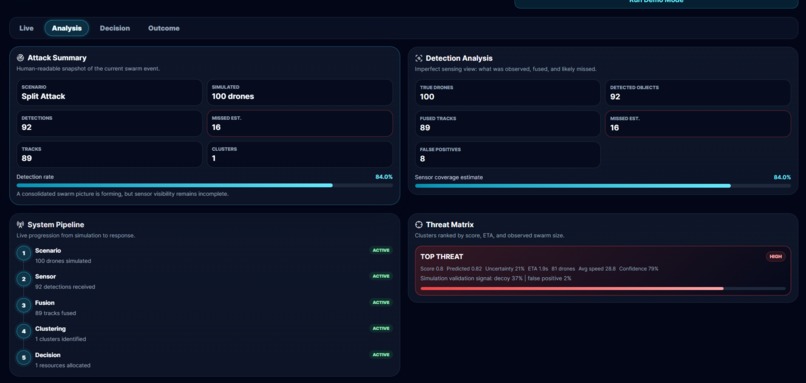Image resolution: width=806 pixels, height=383 pixels.
Task: Click the Sensor coverage estimate bar
Action: (x=603, y=186)
